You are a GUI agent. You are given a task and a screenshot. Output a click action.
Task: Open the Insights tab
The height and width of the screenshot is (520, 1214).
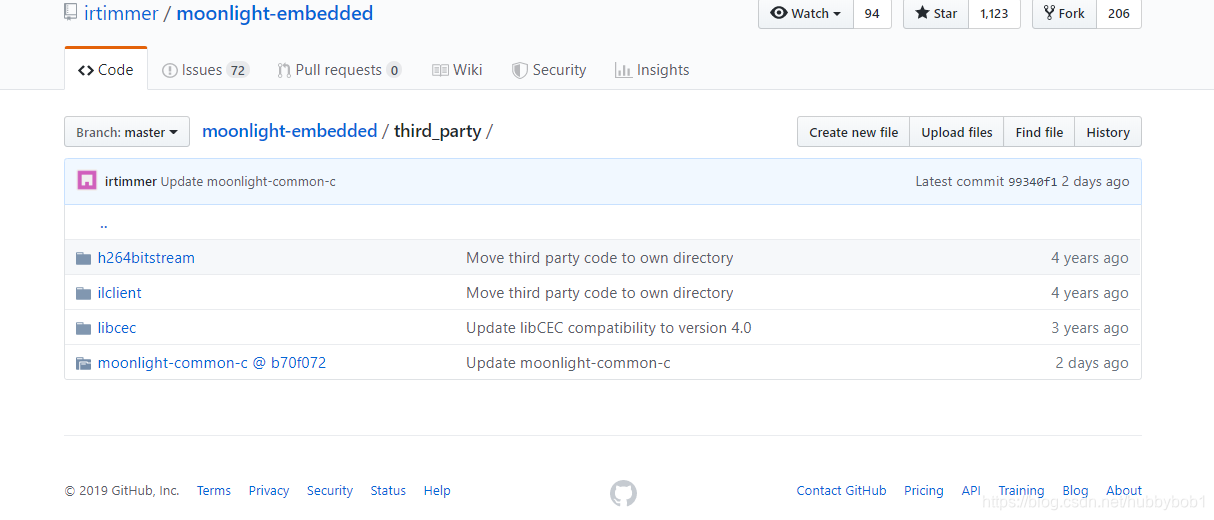pyautogui.click(x=652, y=70)
